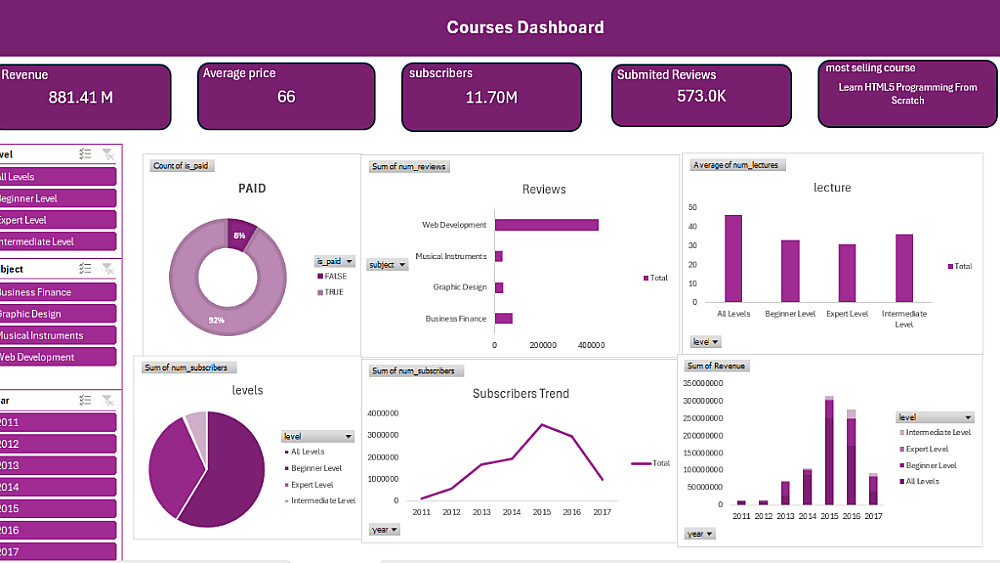The width and height of the screenshot is (1000, 563).
Task: Select Graphic Design in subject slicer
Action: pyautogui.click(x=57, y=314)
